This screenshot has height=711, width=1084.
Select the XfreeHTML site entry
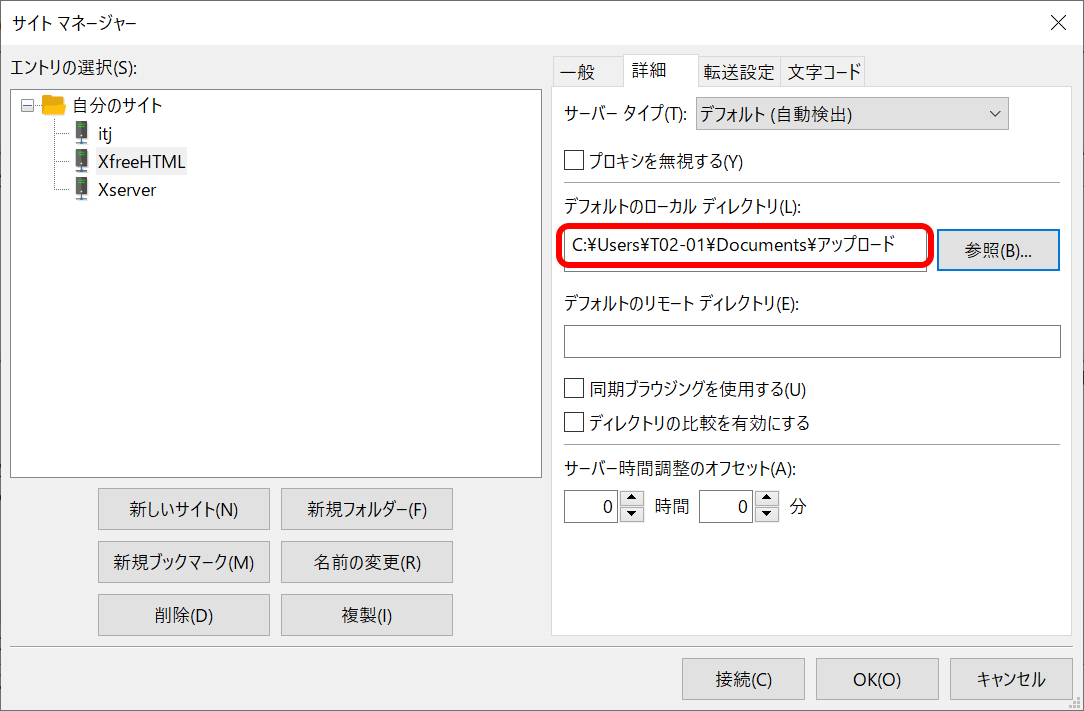coord(142,162)
